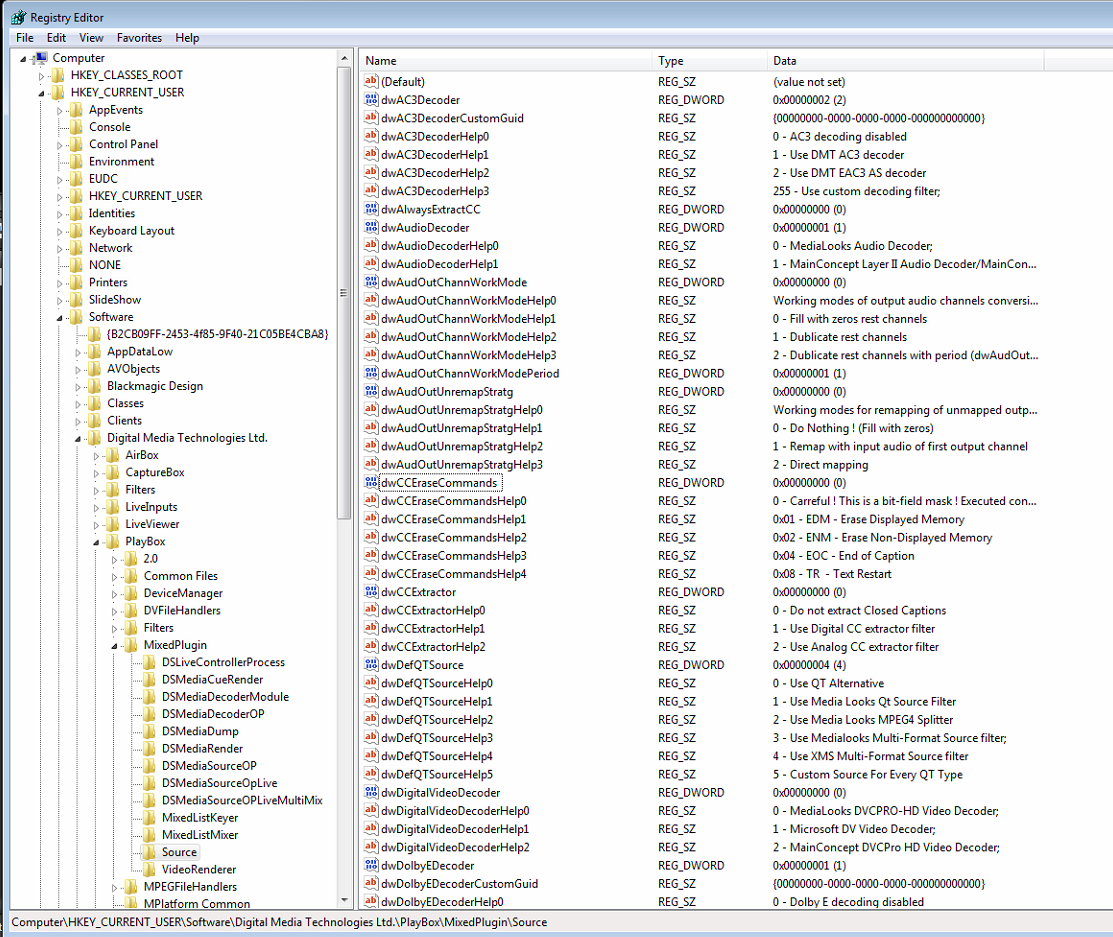Viewport: 1113px width, 937px height.
Task: Sort values by Type column header
Action: (709, 61)
